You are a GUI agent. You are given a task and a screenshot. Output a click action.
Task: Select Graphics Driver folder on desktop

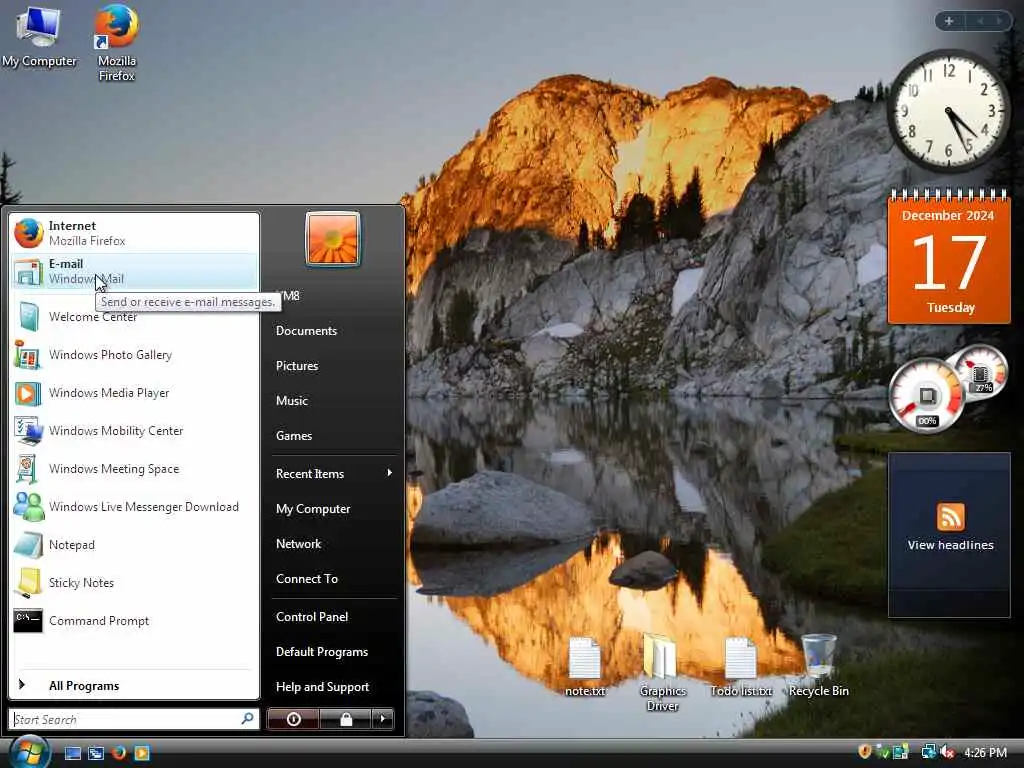tap(662, 673)
